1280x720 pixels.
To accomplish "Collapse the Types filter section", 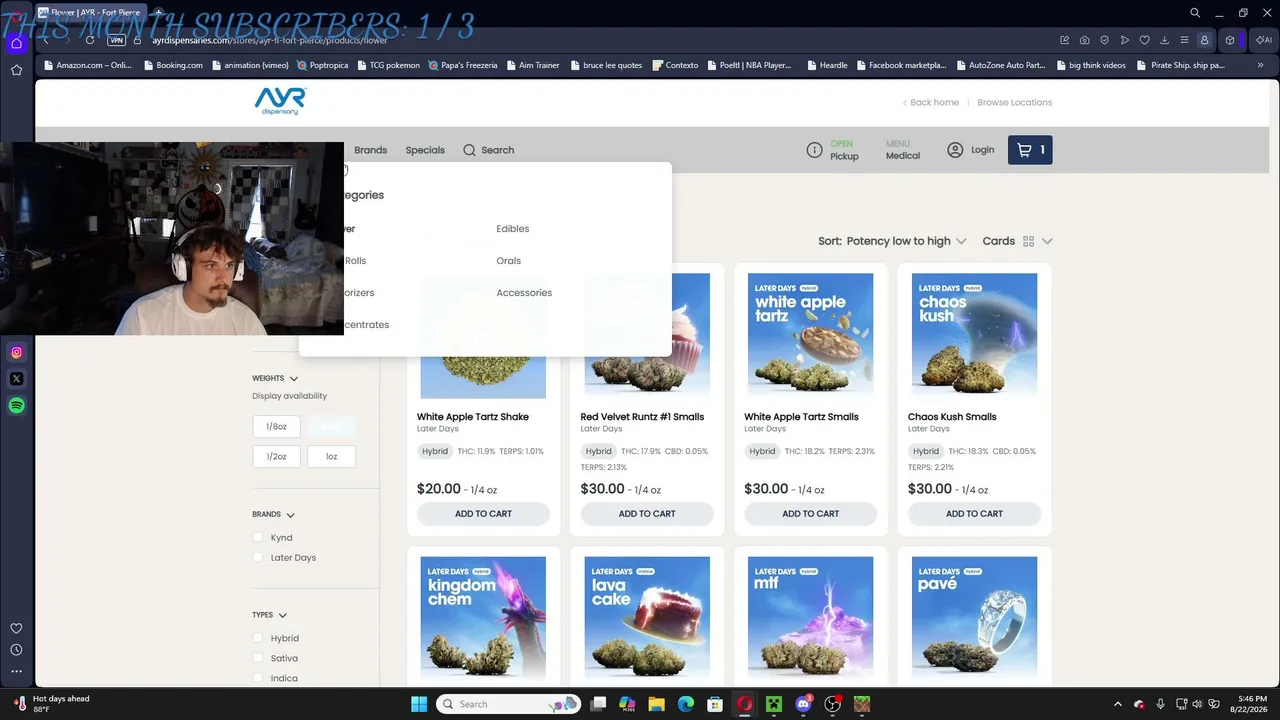I will 269,615.
